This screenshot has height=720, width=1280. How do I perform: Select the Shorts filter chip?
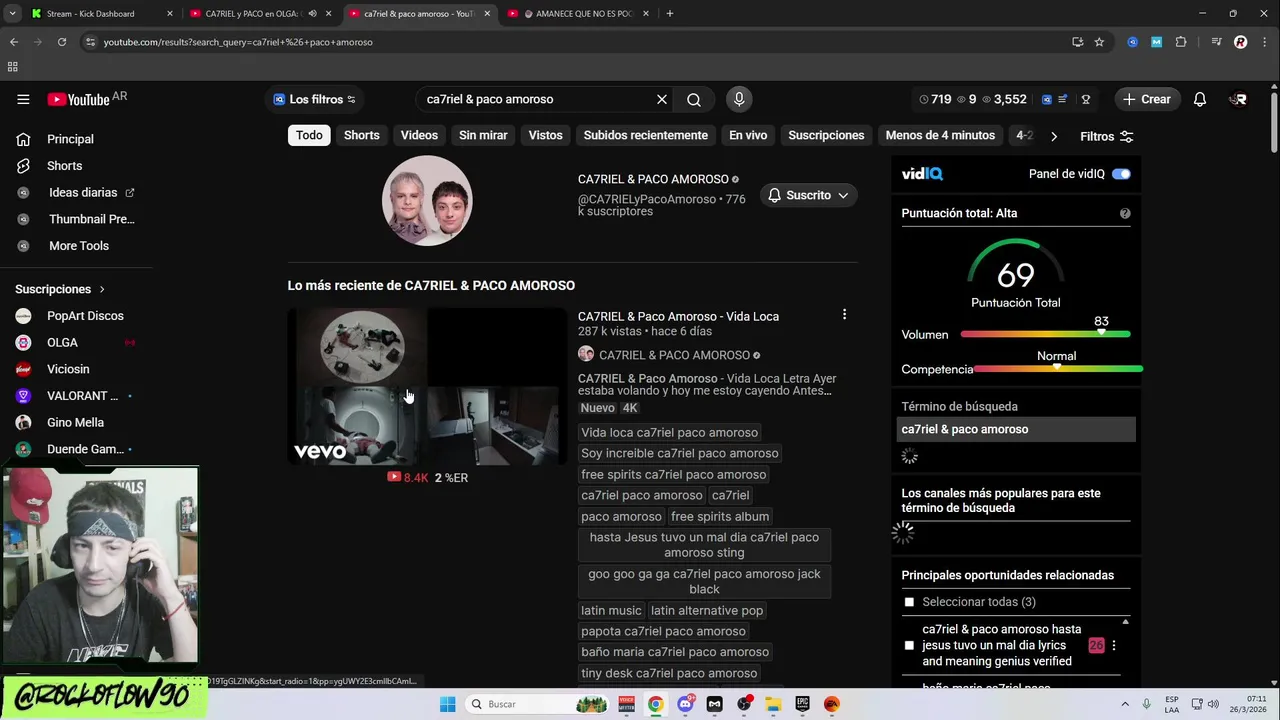click(362, 135)
